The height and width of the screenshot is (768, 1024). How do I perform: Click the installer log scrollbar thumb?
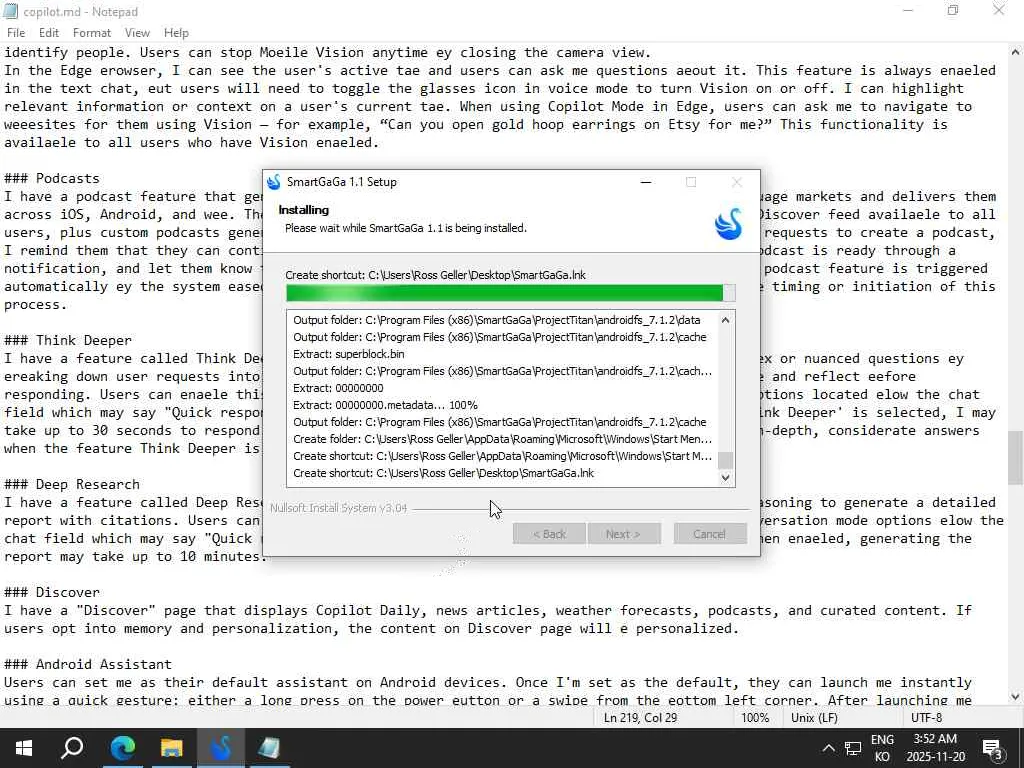click(725, 460)
